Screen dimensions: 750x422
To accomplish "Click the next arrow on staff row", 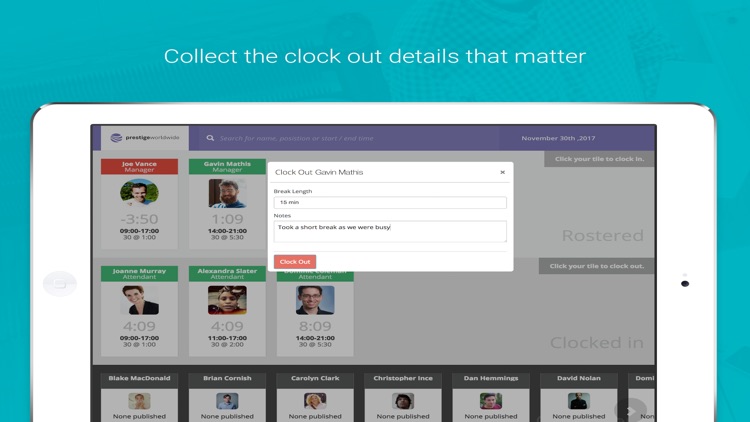I will 631,411.
